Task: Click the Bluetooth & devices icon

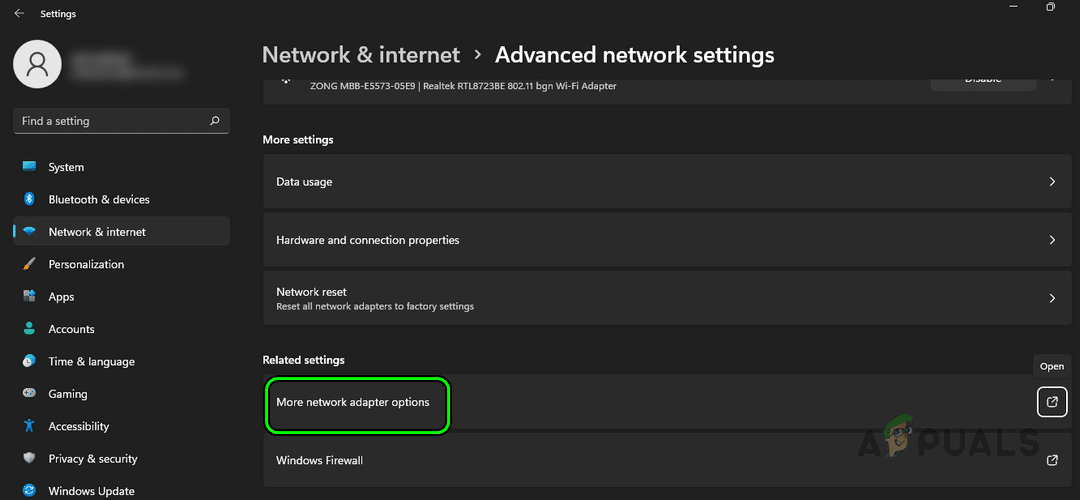Action: [29, 199]
